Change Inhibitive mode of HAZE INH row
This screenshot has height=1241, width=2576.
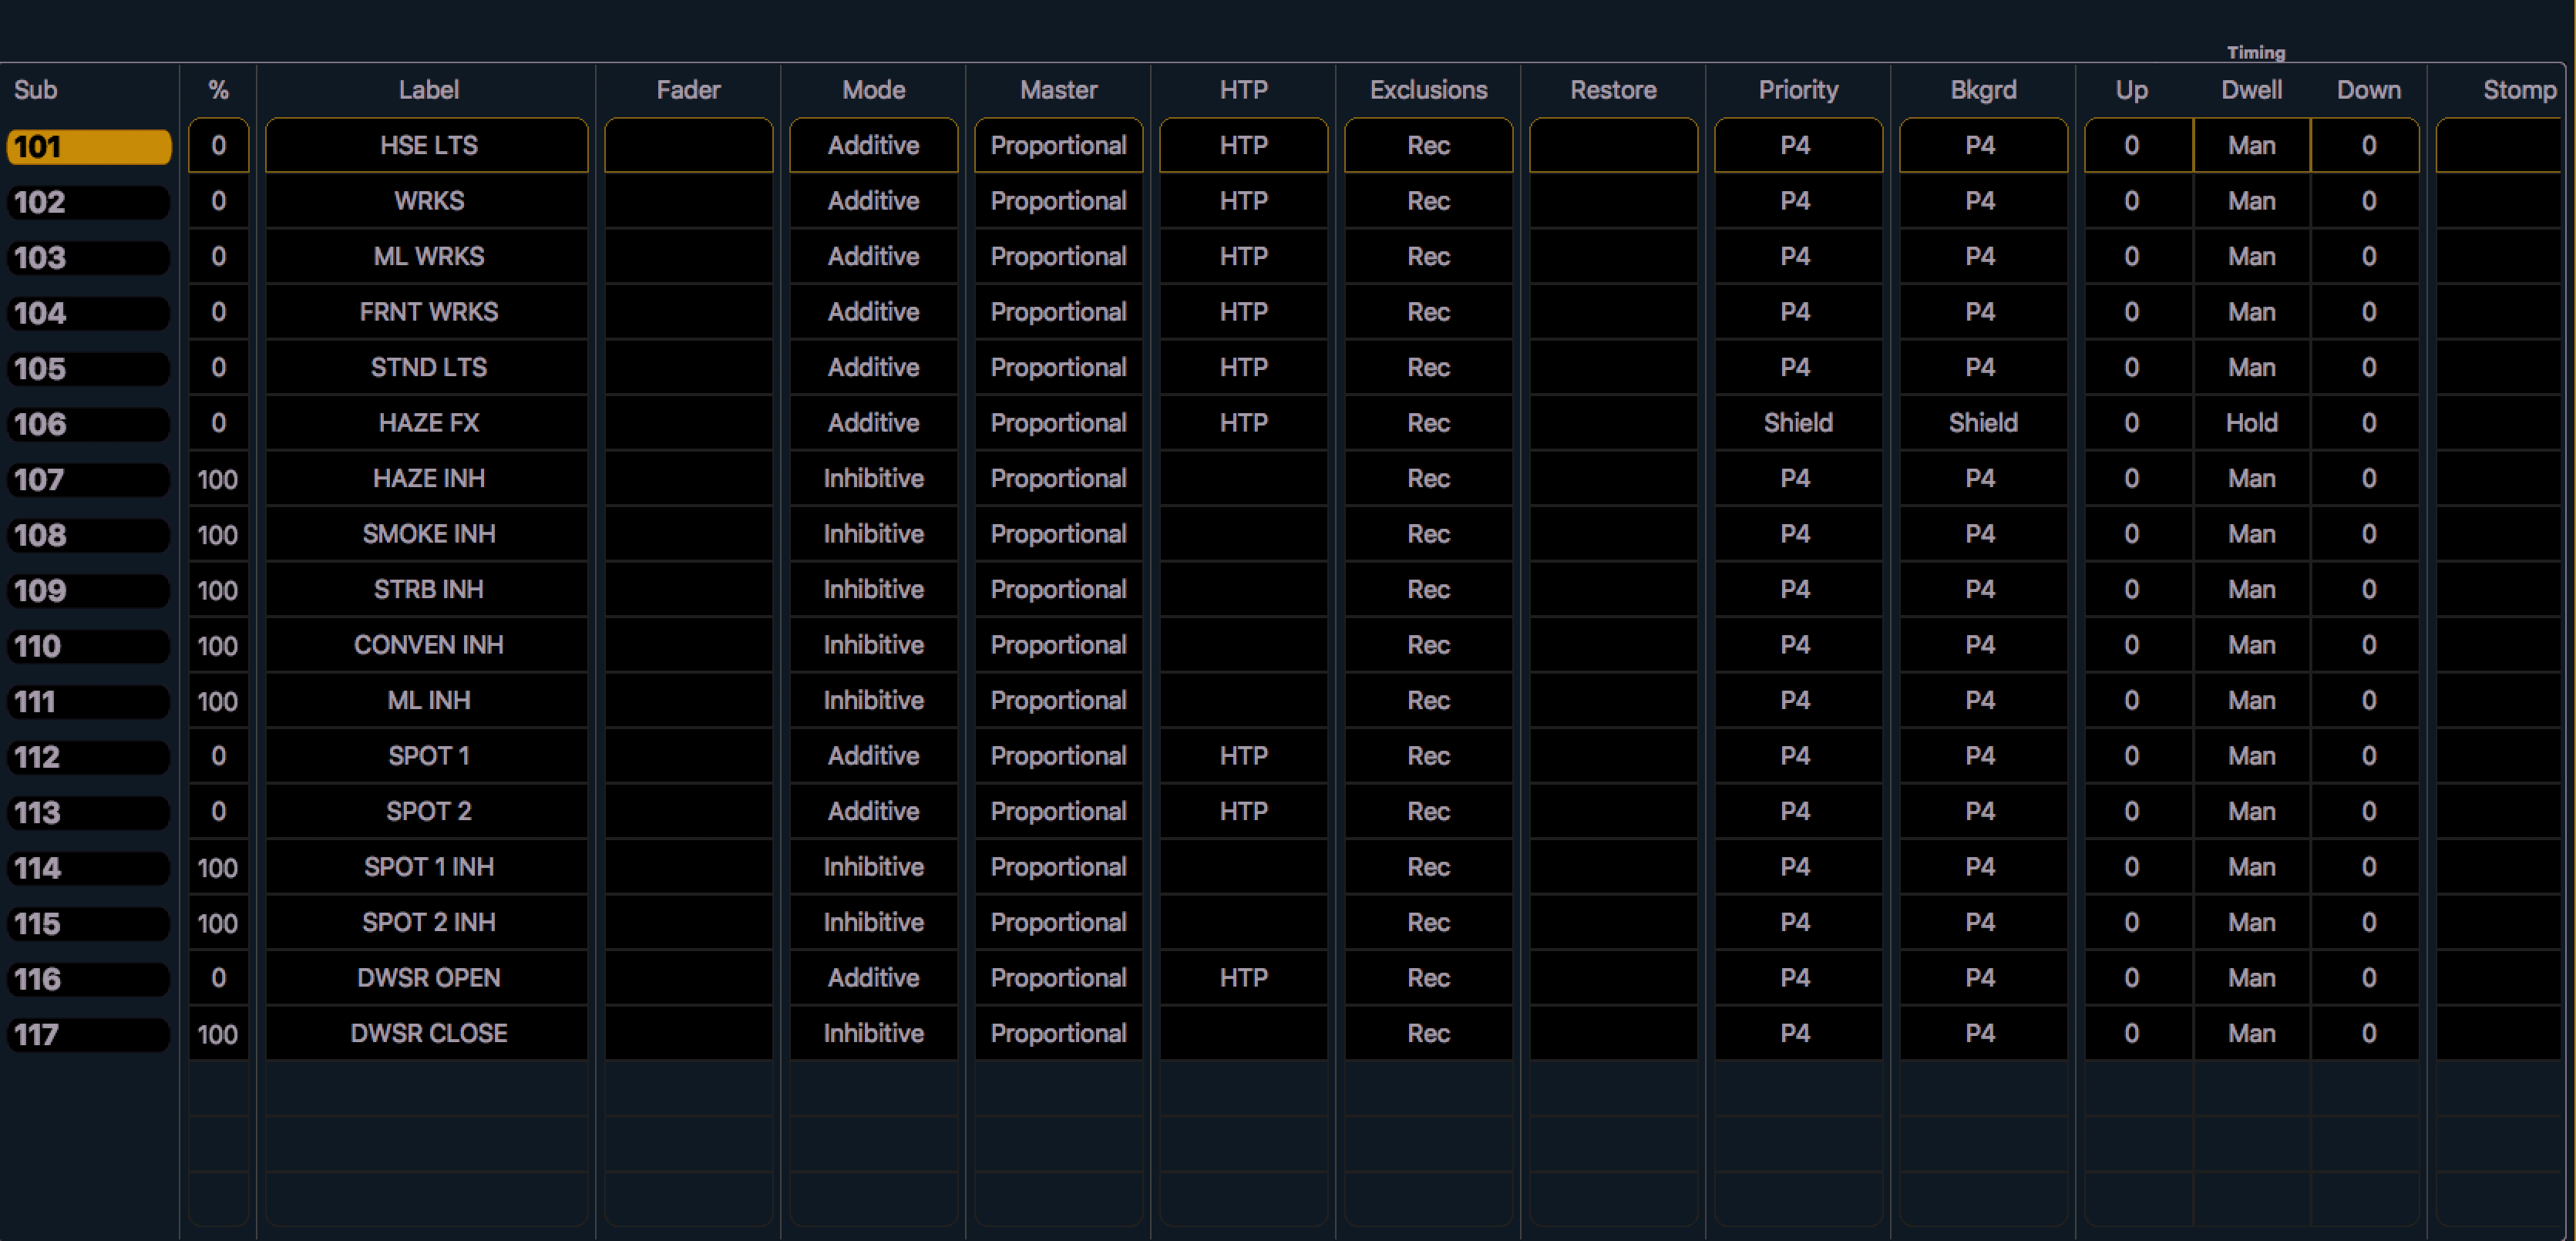873,479
